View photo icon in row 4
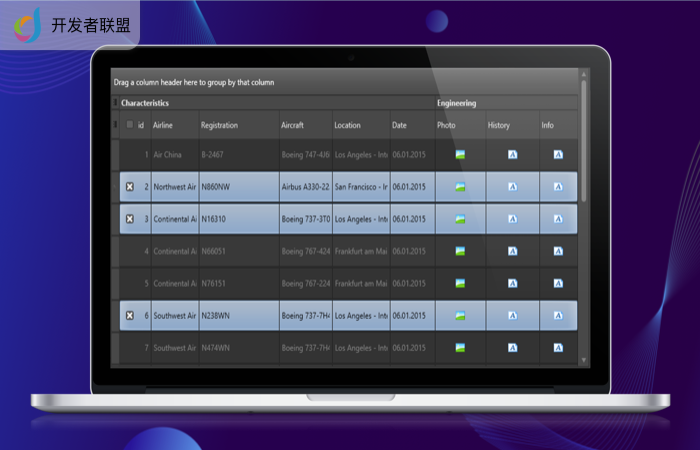Viewport: 700px width, 450px height. click(x=460, y=251)
